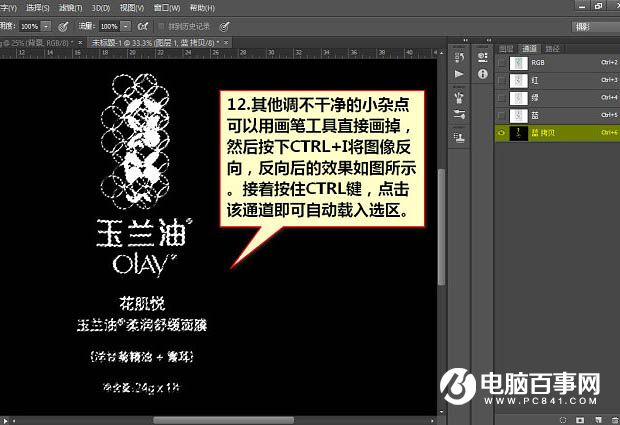This screenshot has height=425, width=620.
Task: Open the Properties panel icon
Action: (482, 58)
